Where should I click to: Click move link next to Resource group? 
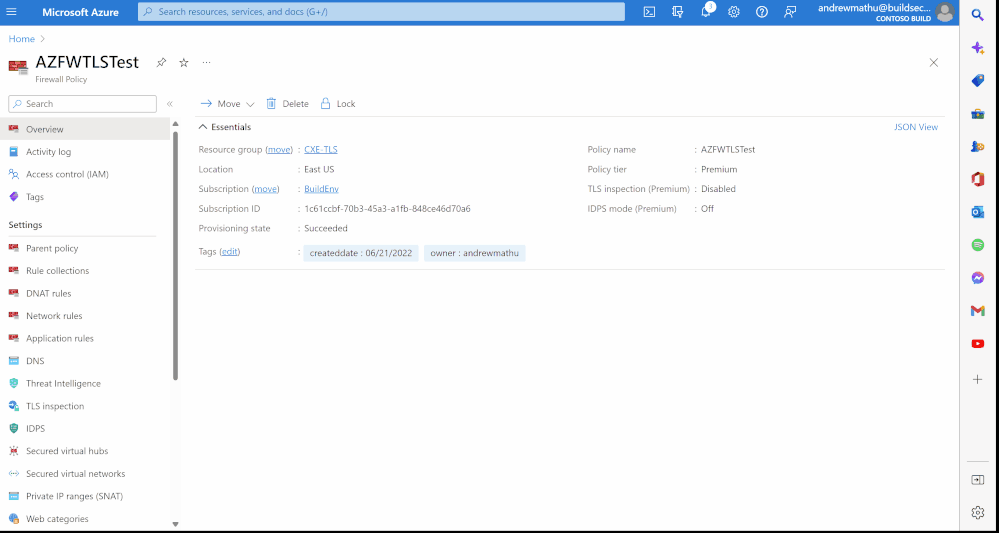(x=278, y=150)
